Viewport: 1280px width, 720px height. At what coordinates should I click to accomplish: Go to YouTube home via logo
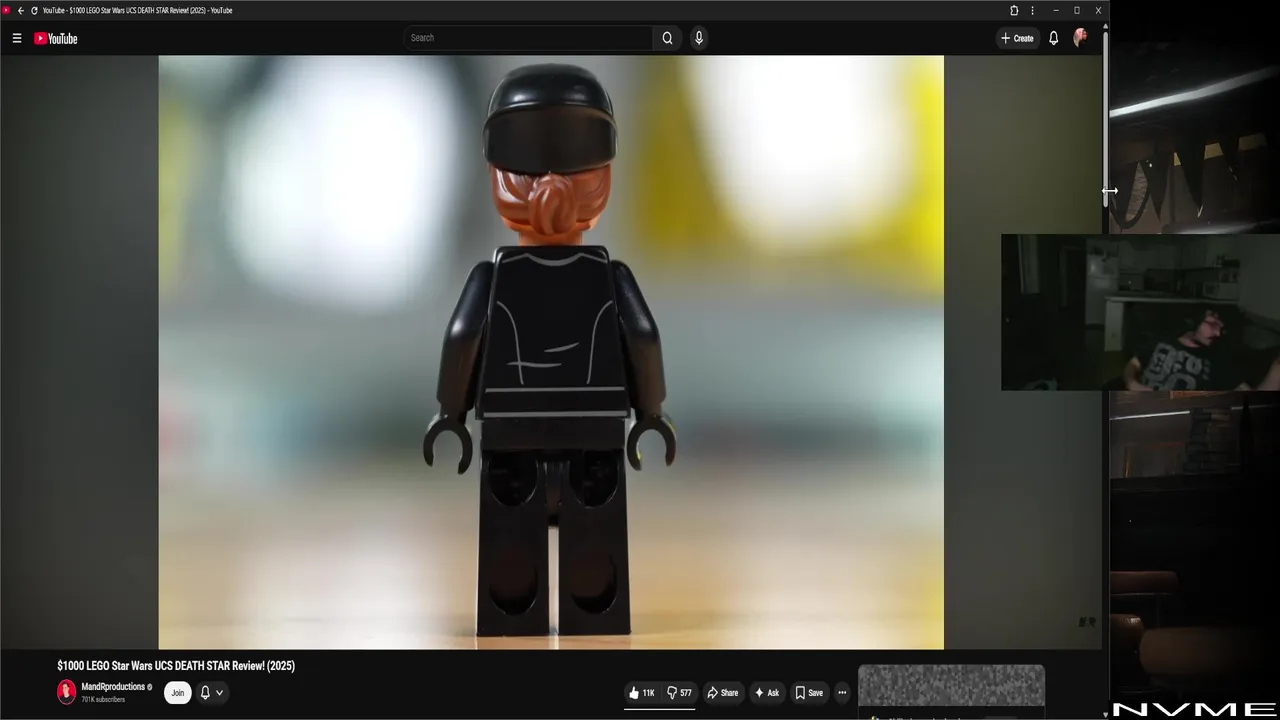(56, 38)
